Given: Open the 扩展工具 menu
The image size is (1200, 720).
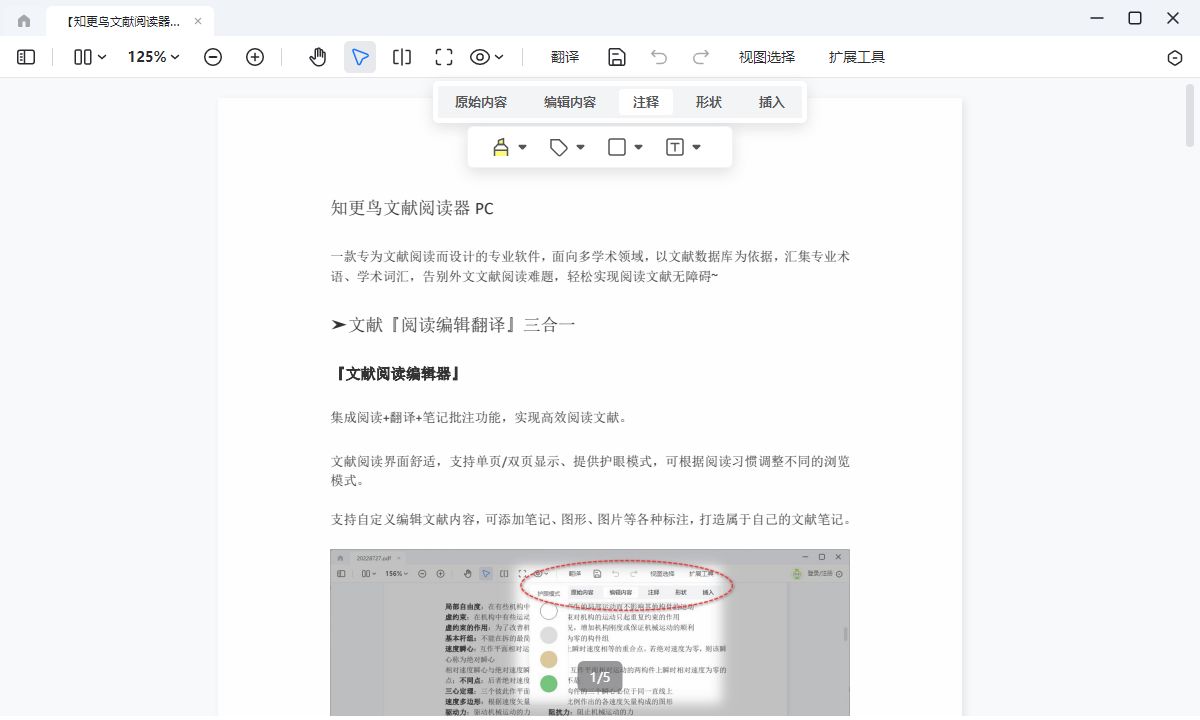Looking at the screenshot, I should [857, 57].
